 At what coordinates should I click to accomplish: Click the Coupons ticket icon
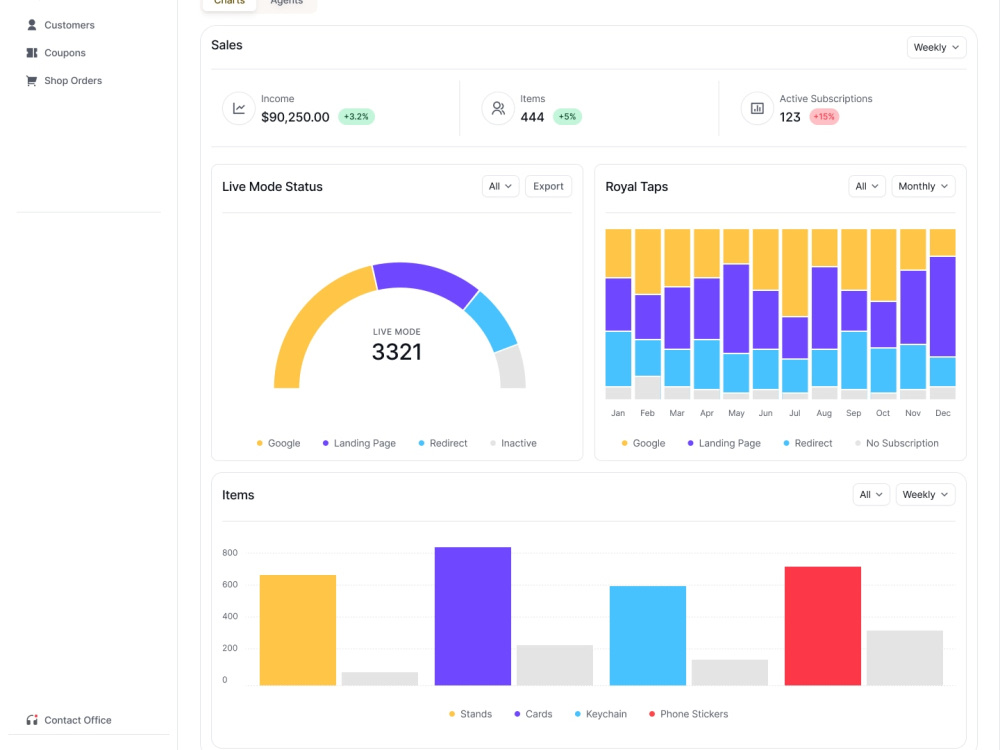pyautogui.click(x=32, y=53)
